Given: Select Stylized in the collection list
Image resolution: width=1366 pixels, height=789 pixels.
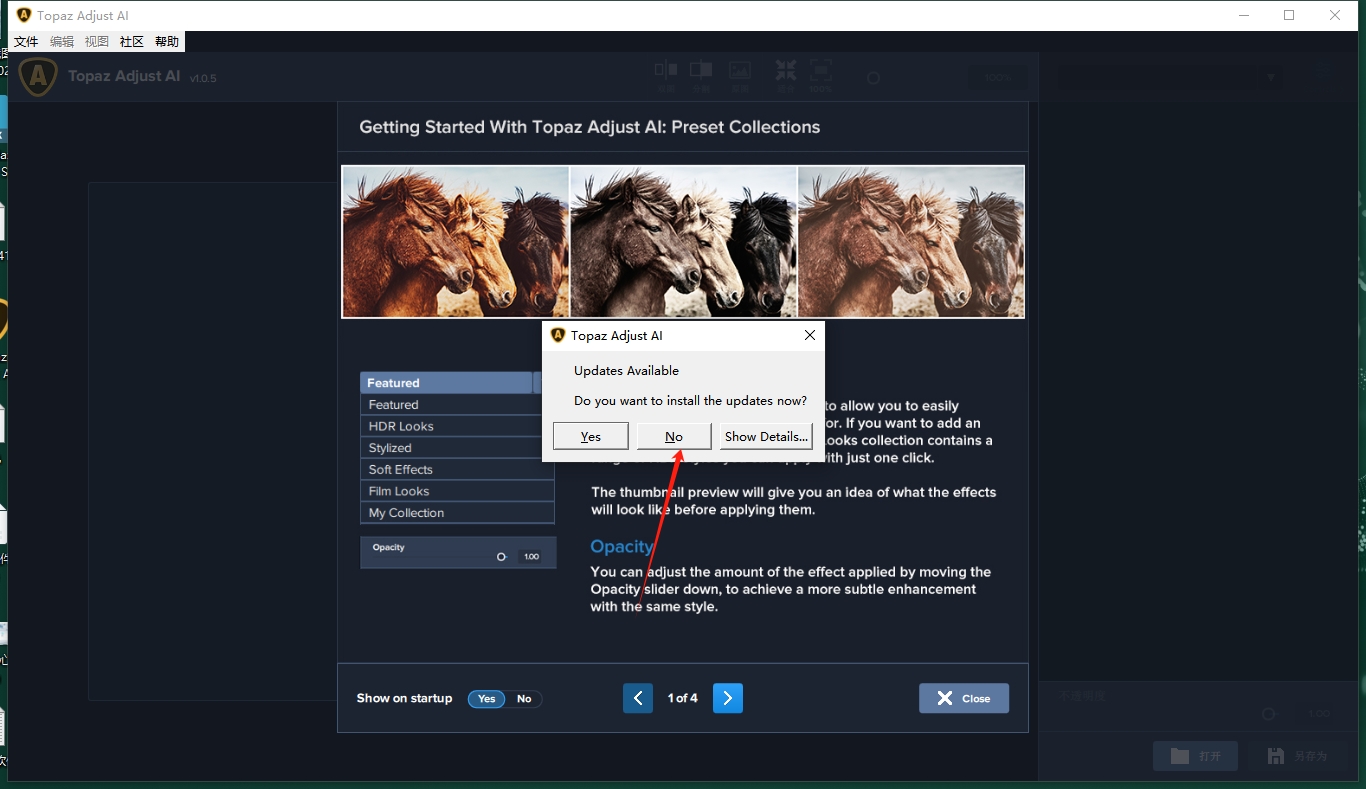Looking at the screenshot, I should tap(457, 448).
